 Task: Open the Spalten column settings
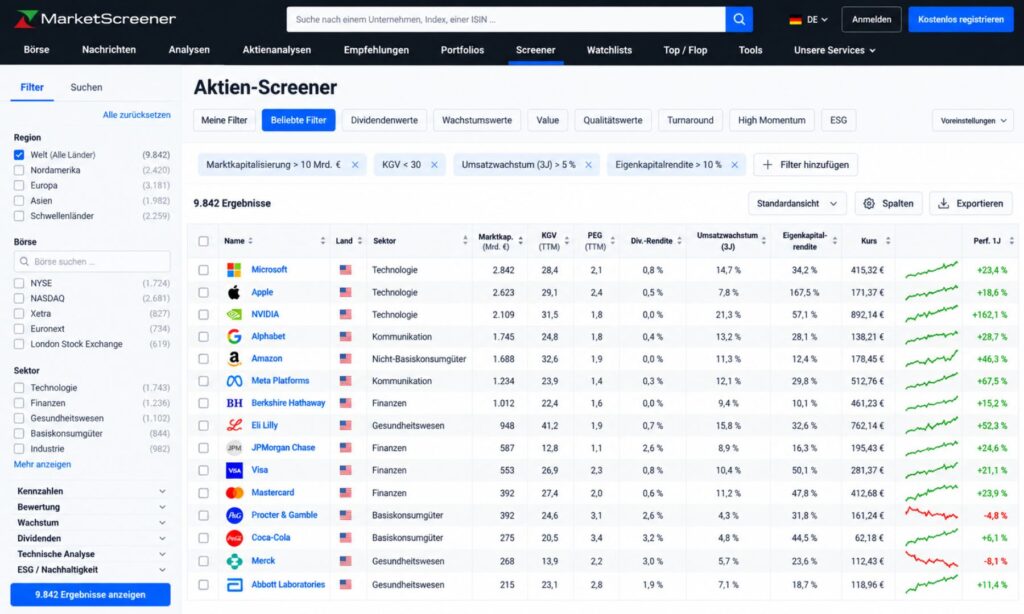point(889,204)
